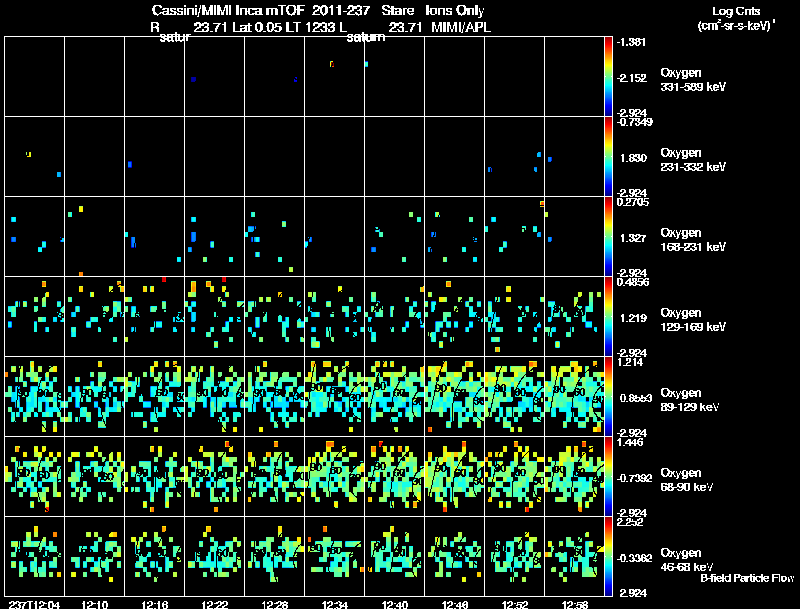Open the 129-169 keV panel at 12:22
Image resolution: width=800 pixels, height=609 pixels.
click(214, 316)
